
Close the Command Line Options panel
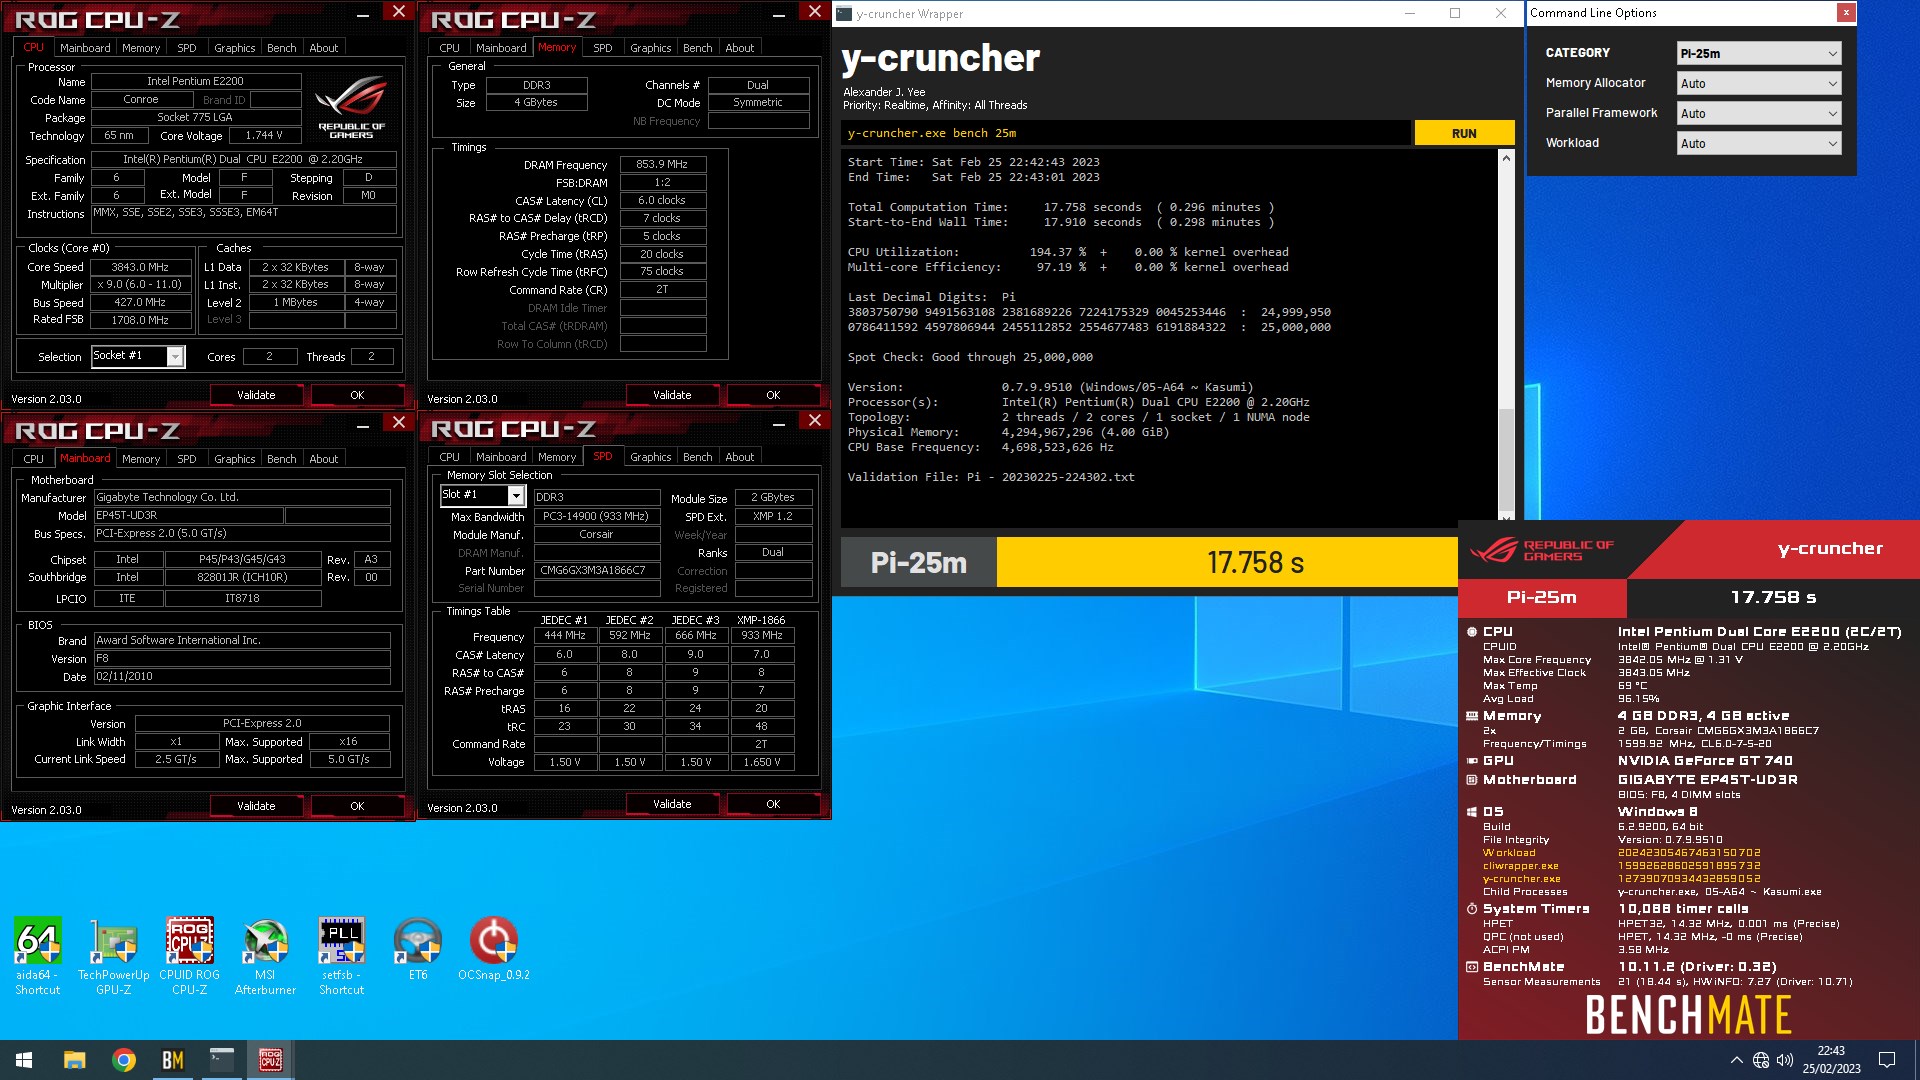(x=1846, y=12)
